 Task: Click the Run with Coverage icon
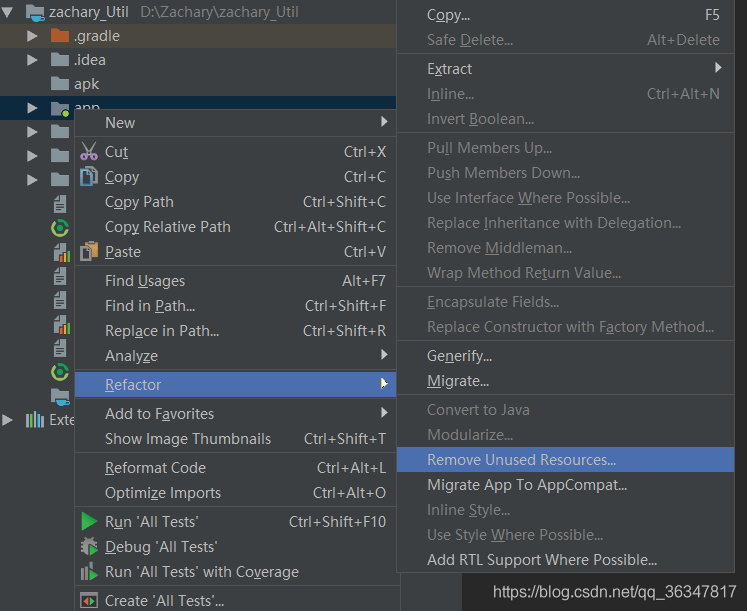[89, 572]
